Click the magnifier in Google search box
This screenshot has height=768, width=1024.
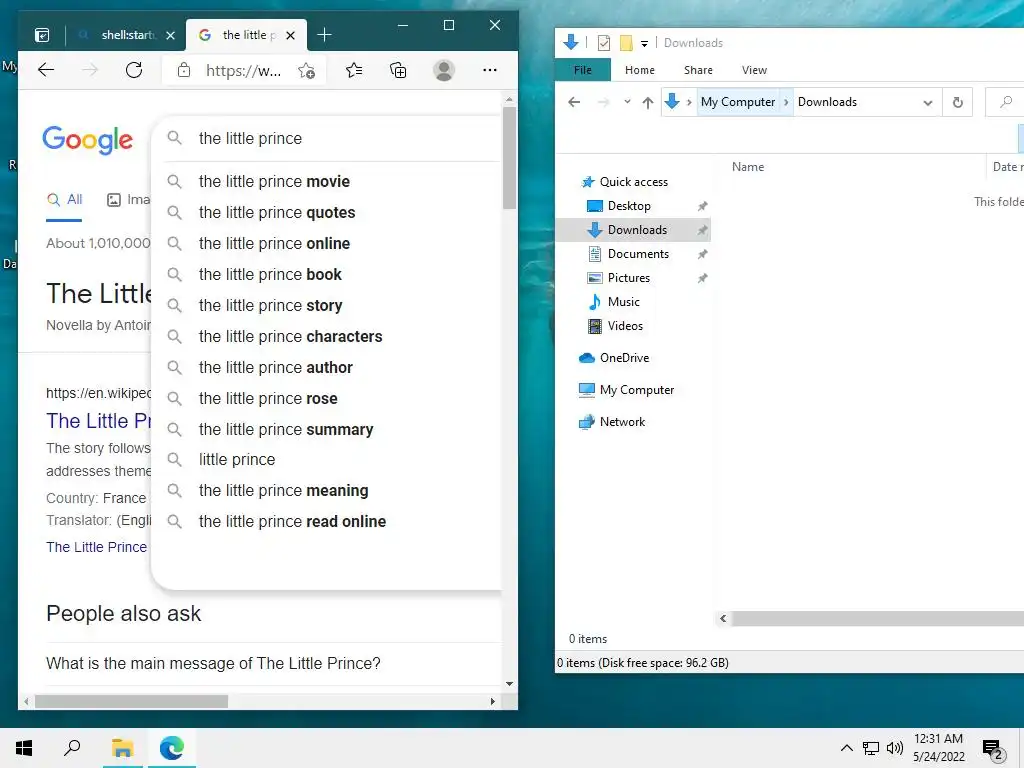click(174, 138)
